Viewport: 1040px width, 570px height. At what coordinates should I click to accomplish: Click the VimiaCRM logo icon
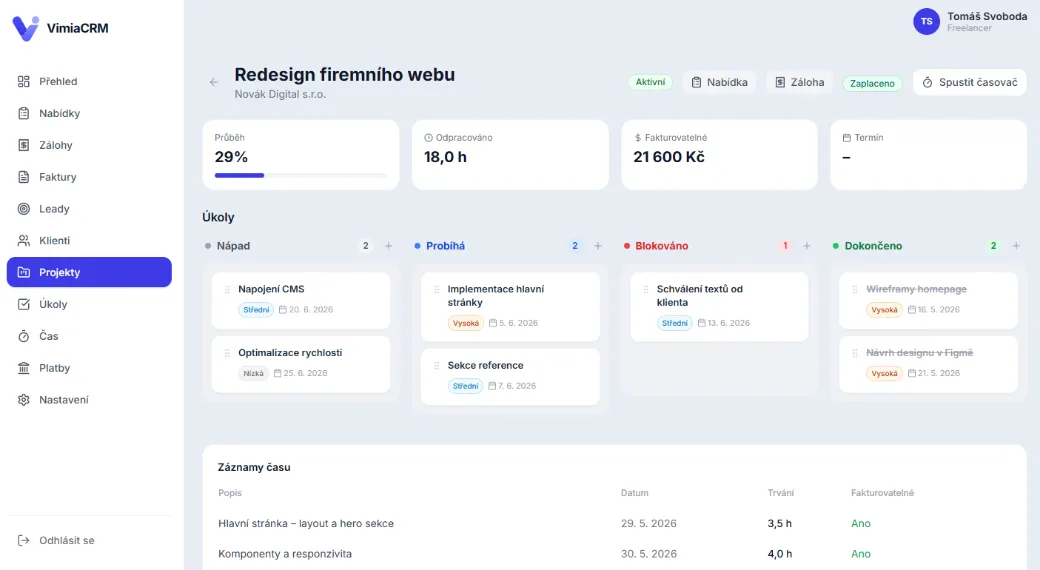coord(26,28)
